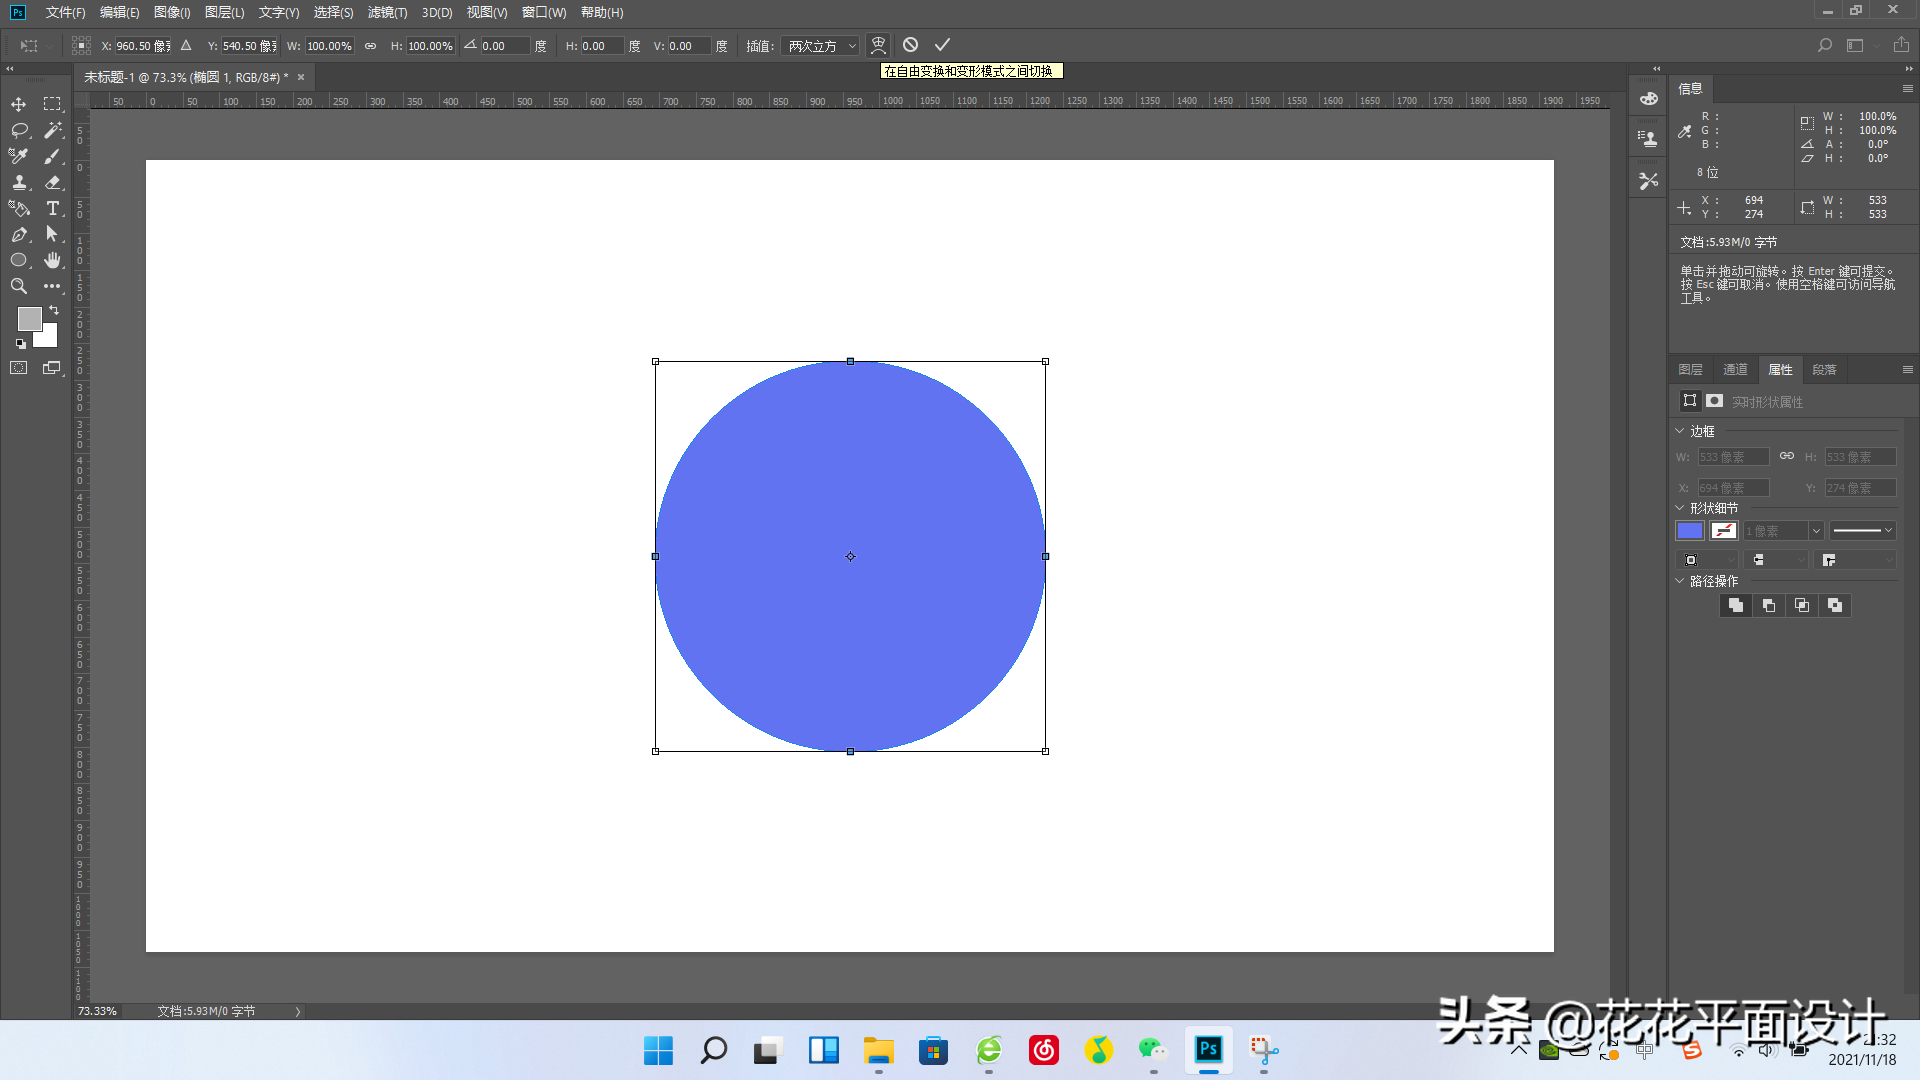Select the Pen tool
The width and height of the screenshot is (1920, 1080).
18,234
